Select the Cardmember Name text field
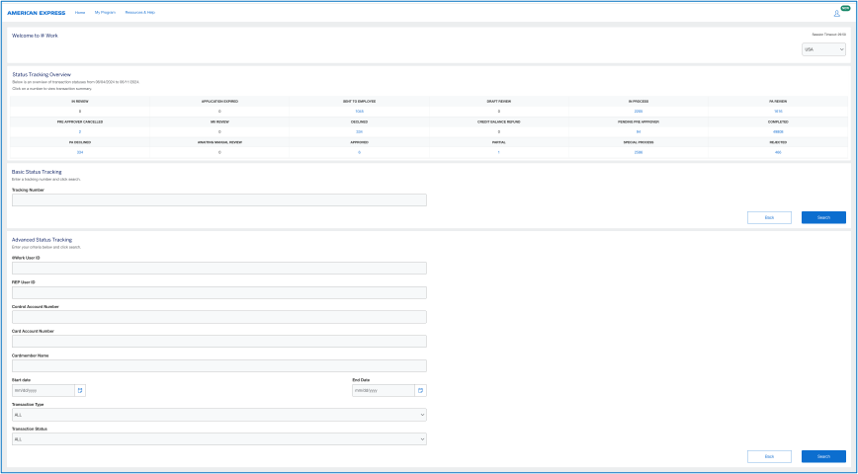Screen dimensions: 858x474 (x=219, y=366)
